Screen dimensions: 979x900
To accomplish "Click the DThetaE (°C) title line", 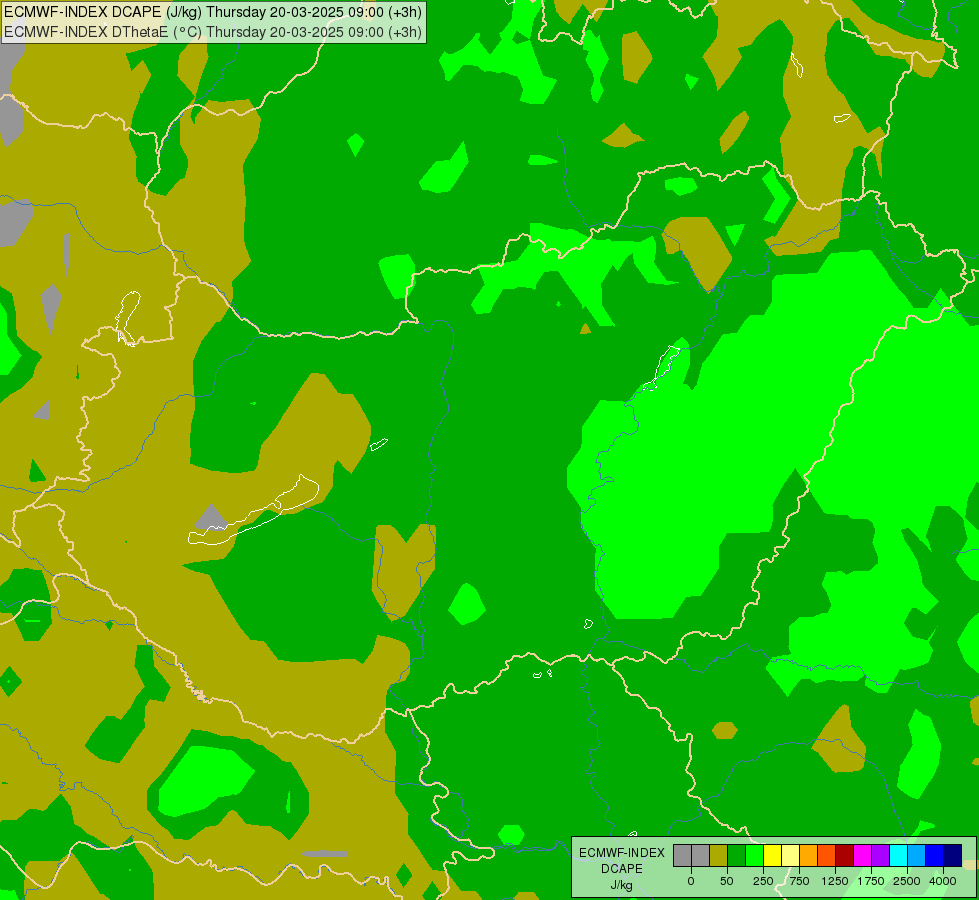I will [213, 31].
